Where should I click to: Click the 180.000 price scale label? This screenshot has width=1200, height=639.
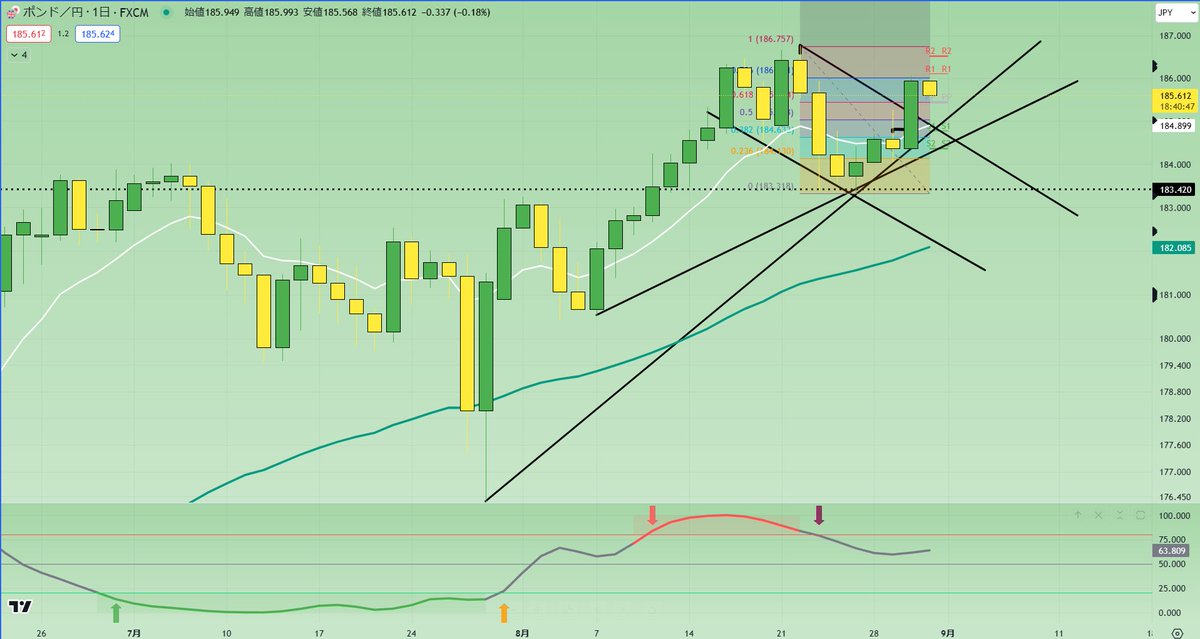pos(1173,338)
